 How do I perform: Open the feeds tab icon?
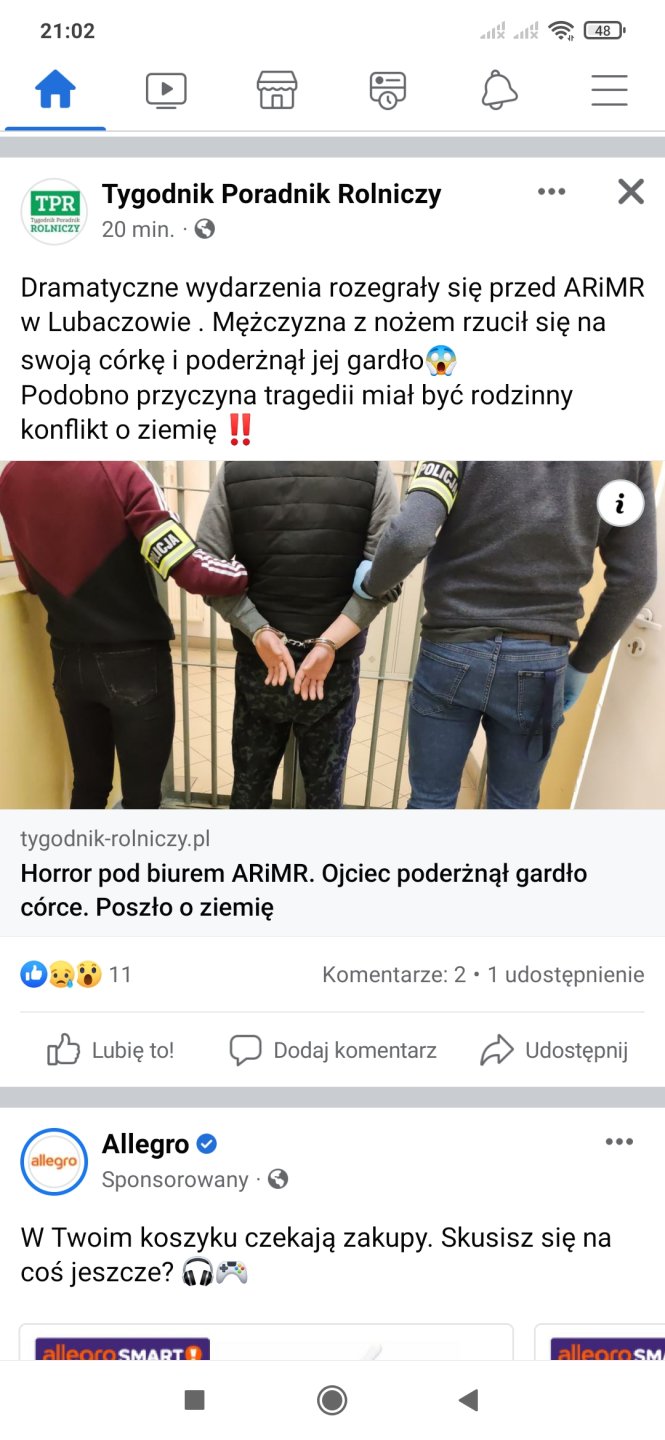pos(387,91)
